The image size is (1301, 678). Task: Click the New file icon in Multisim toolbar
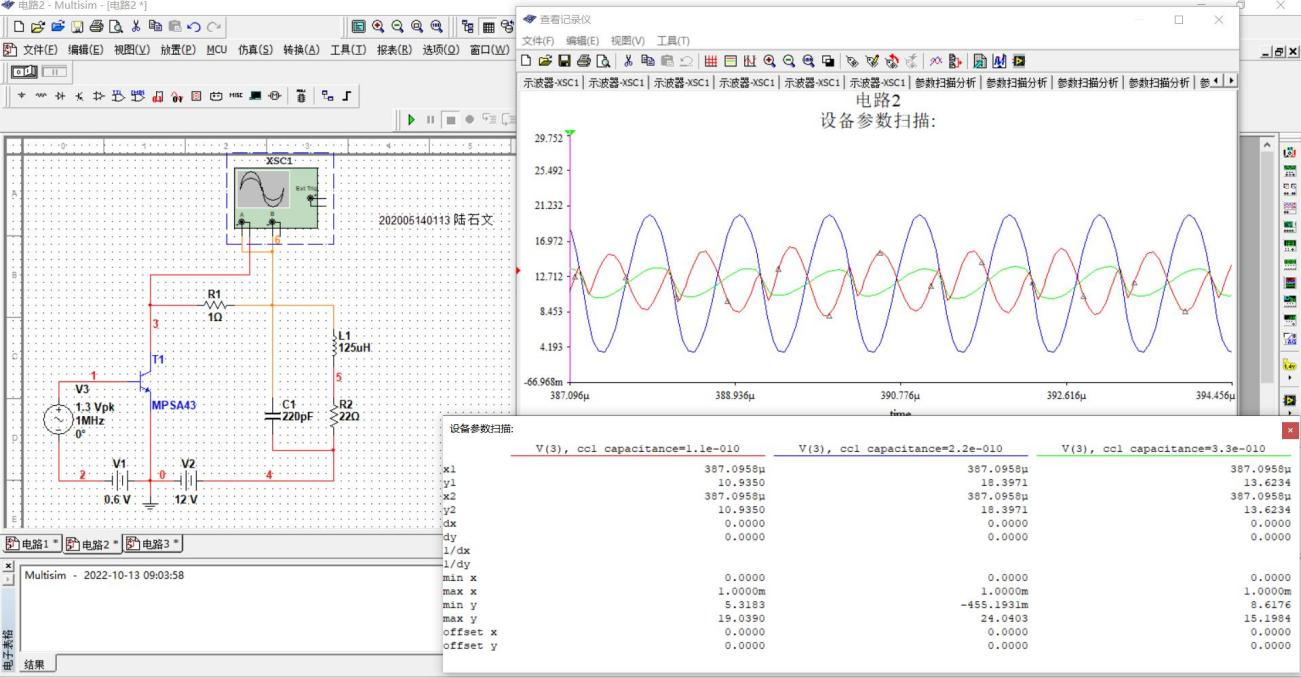pos(19,26)
